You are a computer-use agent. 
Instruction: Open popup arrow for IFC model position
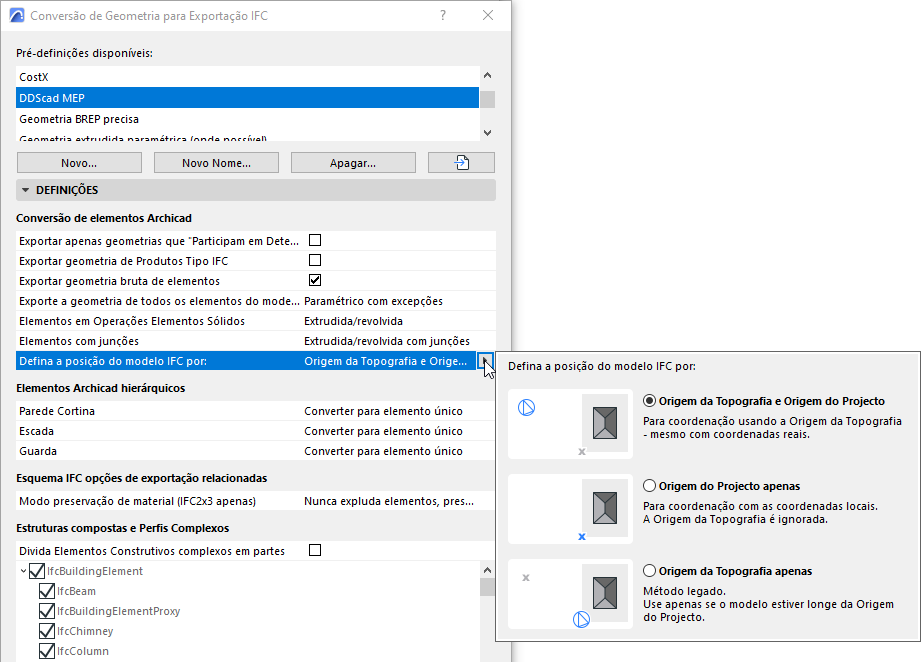coord(485,361)
